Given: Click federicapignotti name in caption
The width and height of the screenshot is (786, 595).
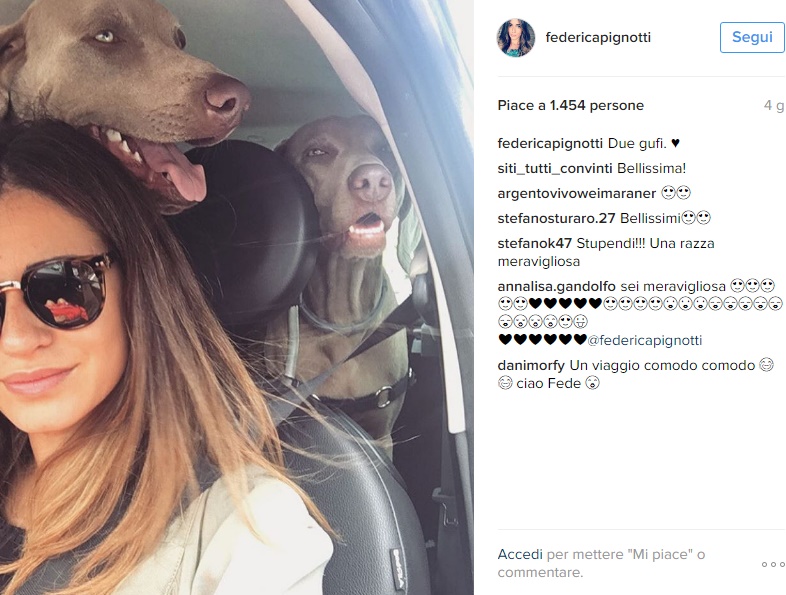Looking at the screenshot, I should [550, 143].
